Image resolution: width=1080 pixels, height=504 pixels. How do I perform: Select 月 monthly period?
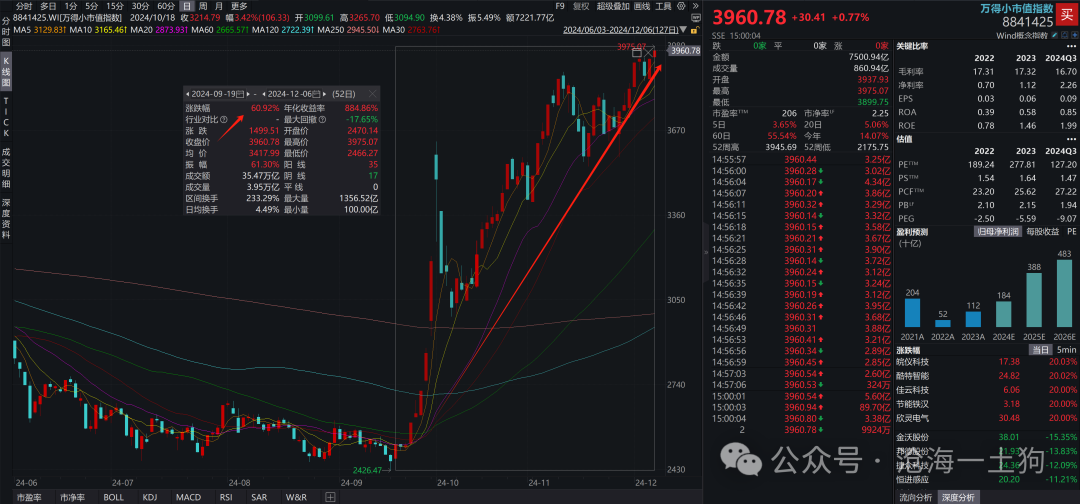219,6
